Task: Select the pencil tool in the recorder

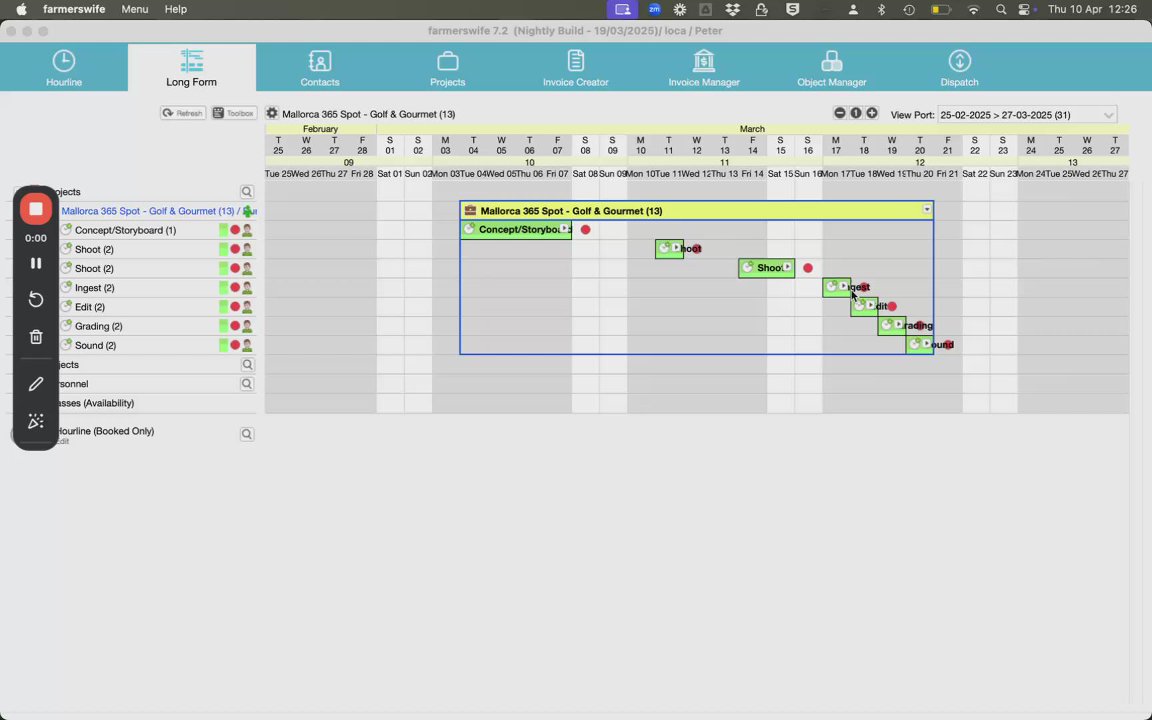Action: (x=36, y=384)
